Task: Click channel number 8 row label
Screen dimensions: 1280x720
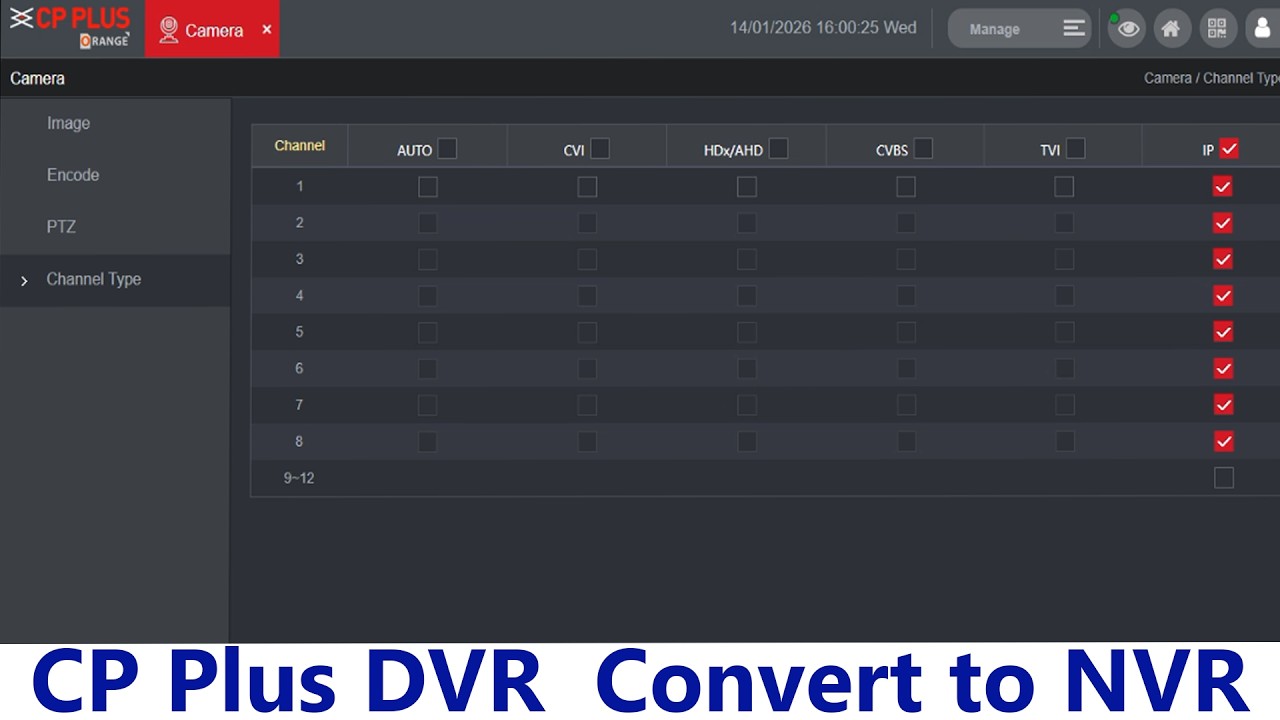Action: 299,441
